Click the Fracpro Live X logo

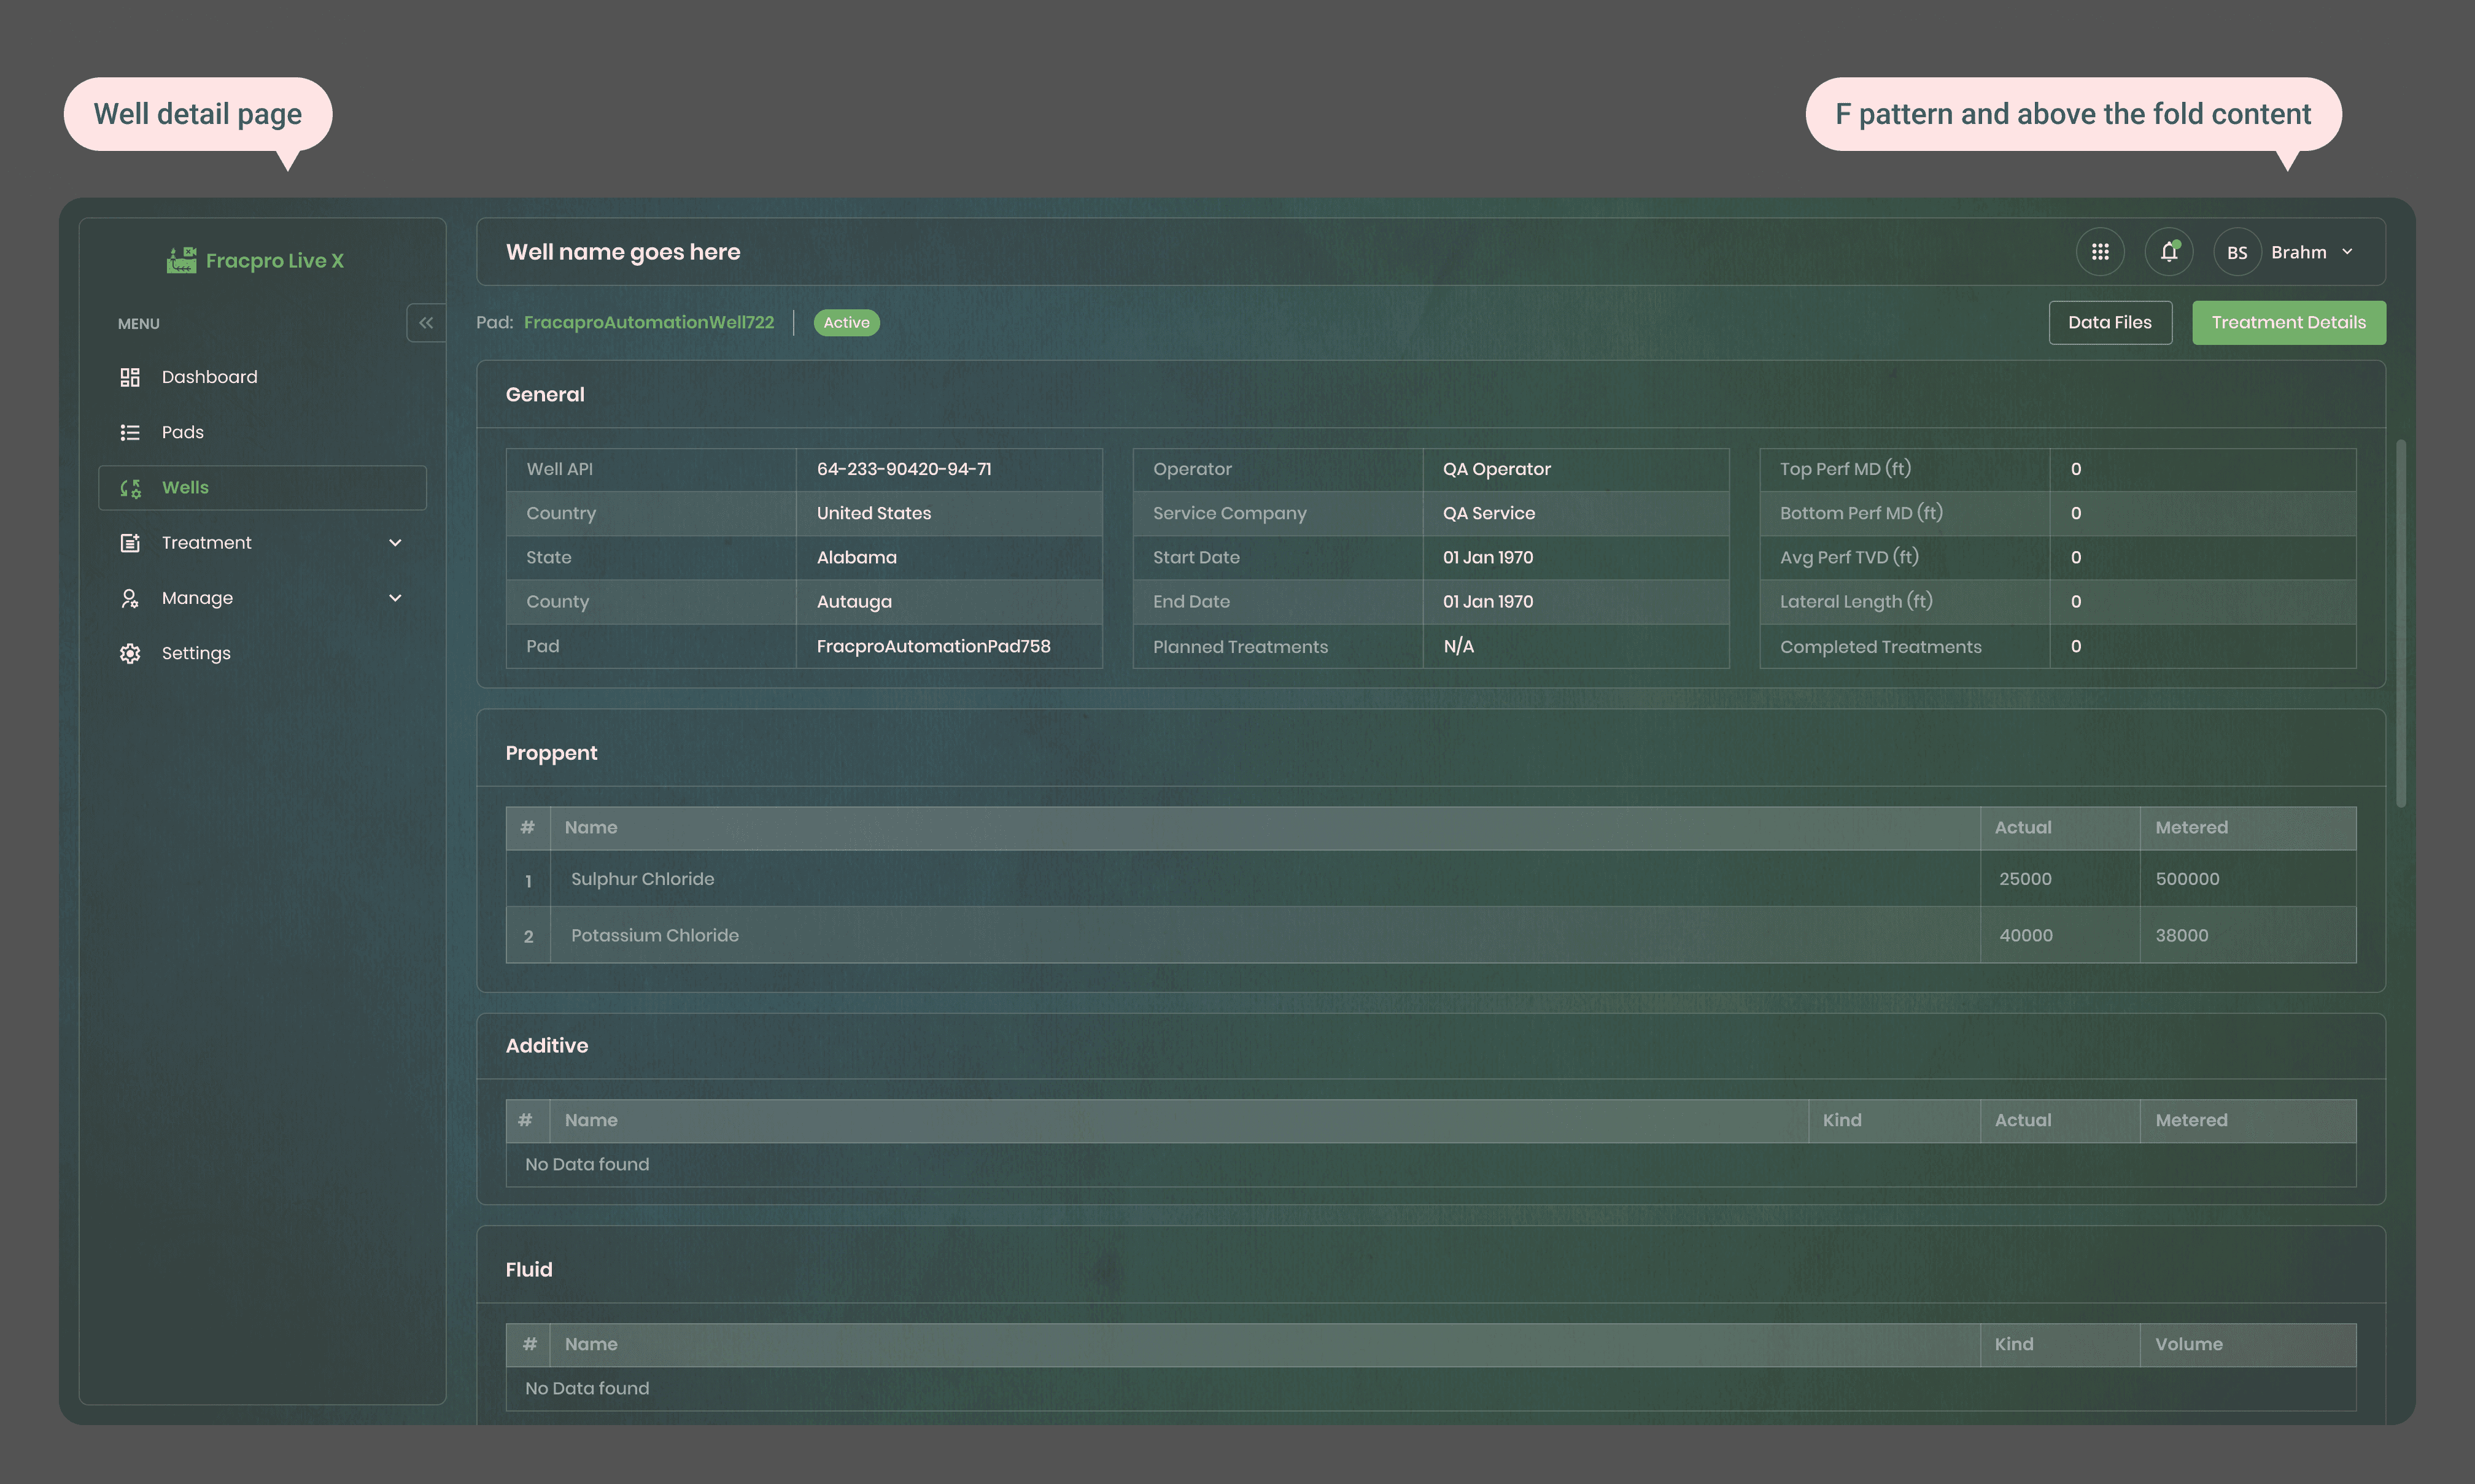(256, 261)
